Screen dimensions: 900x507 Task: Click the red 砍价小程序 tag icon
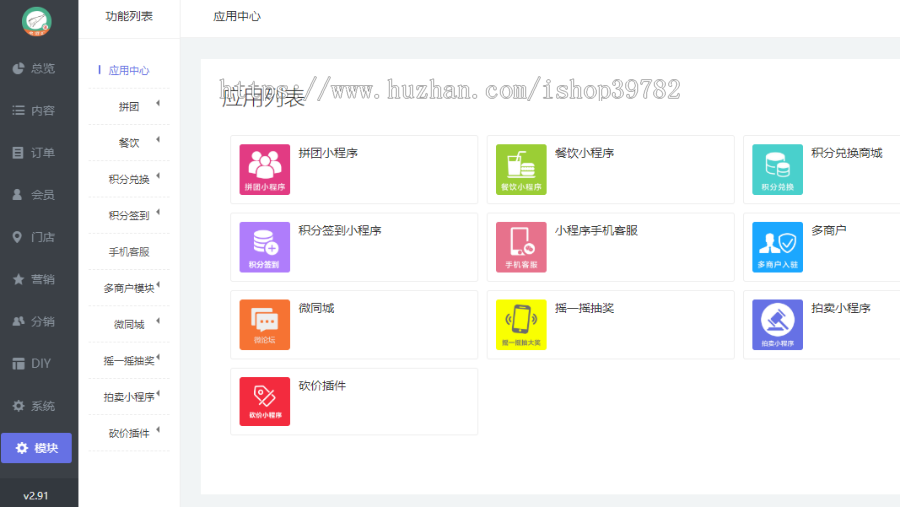point(265,401)
